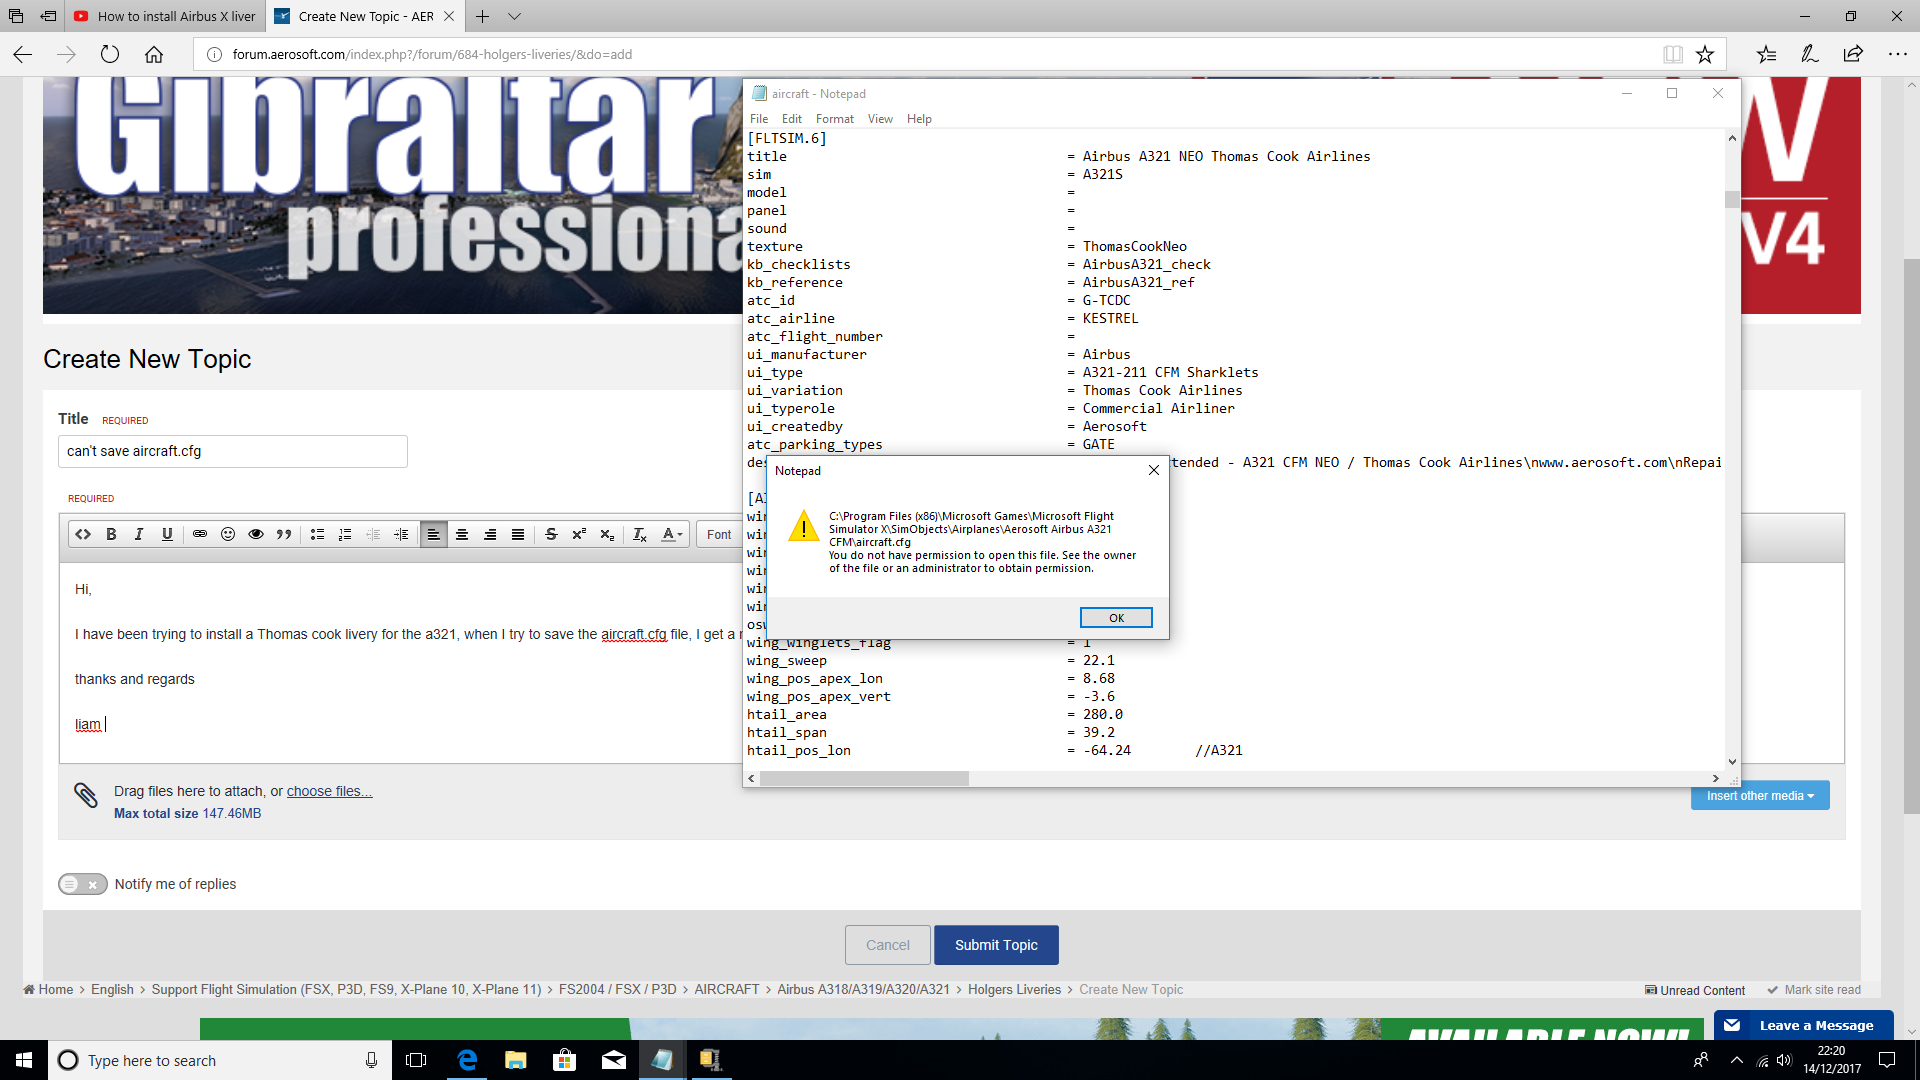Open Notepad File menu
Image resolution: width=1920 pixels, height=1080 pixels.
tap(759, 119)
